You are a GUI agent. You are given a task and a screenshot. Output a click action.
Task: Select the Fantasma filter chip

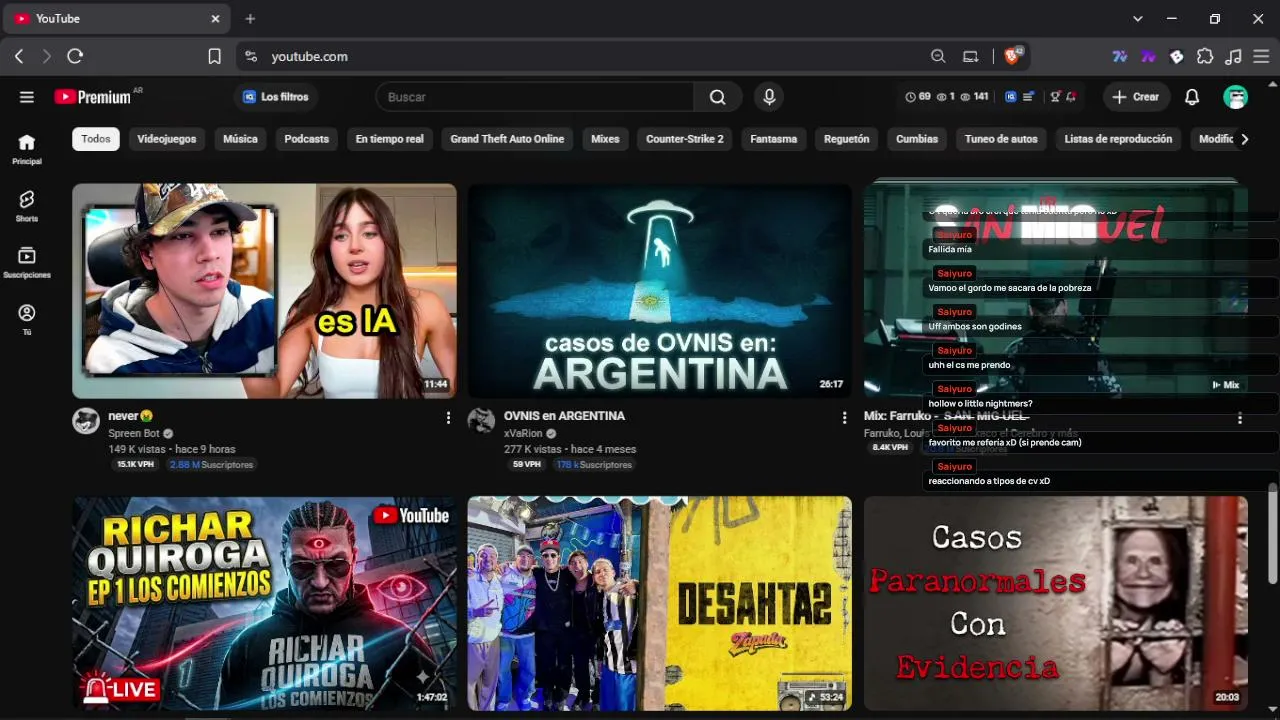(774, 139)
